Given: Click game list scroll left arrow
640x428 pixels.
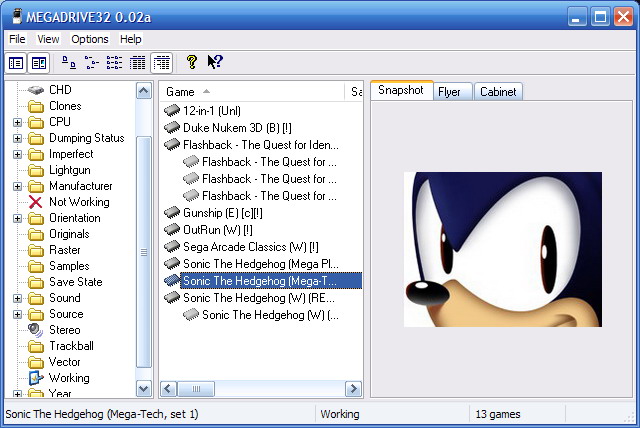Looking at the screenshot, I should point(169,389).
